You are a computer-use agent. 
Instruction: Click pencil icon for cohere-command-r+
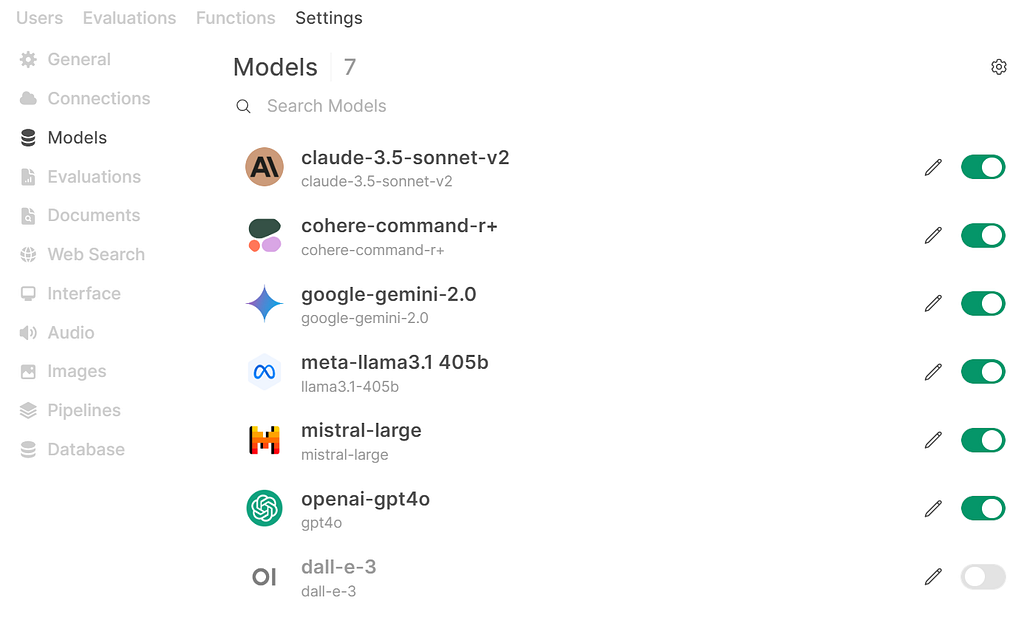[x=933, y=235]
